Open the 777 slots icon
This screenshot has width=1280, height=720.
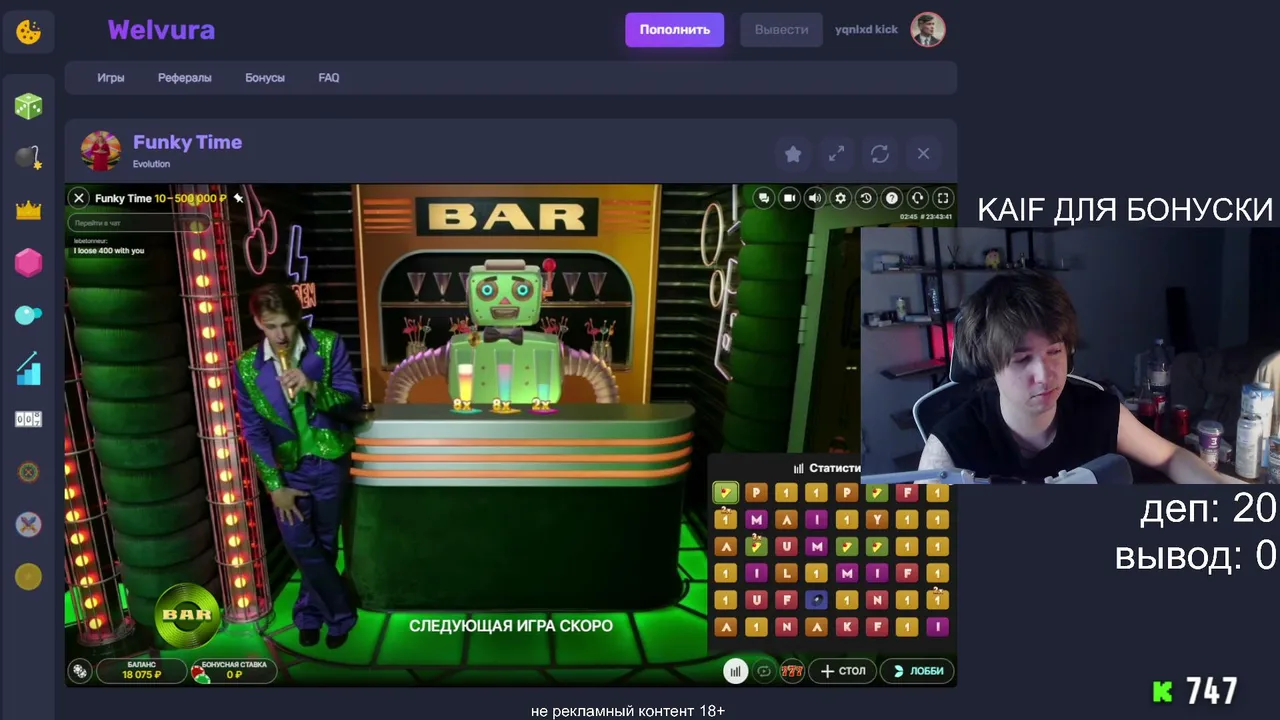[792, 671]
